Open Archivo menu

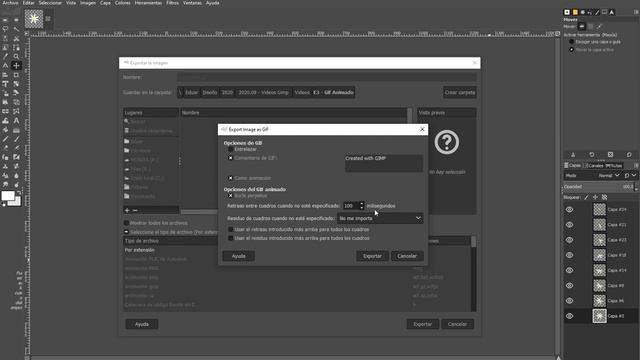coord(10,3)
